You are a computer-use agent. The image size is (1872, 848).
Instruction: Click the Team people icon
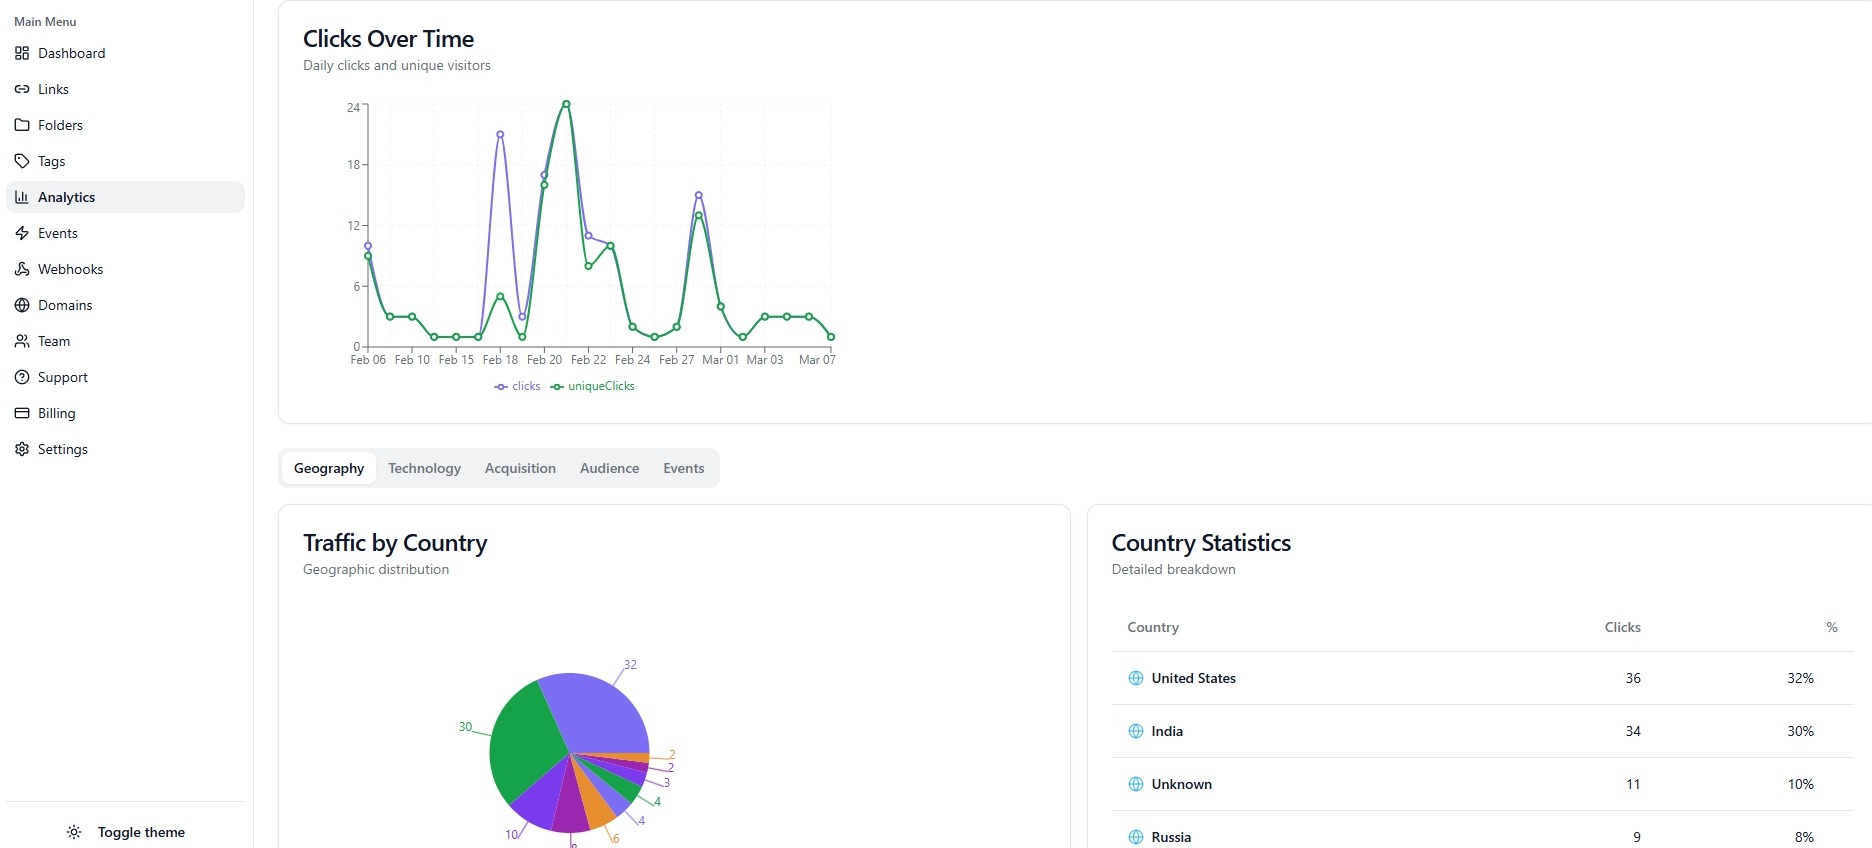pyautogui.click(x=22, y=341)
